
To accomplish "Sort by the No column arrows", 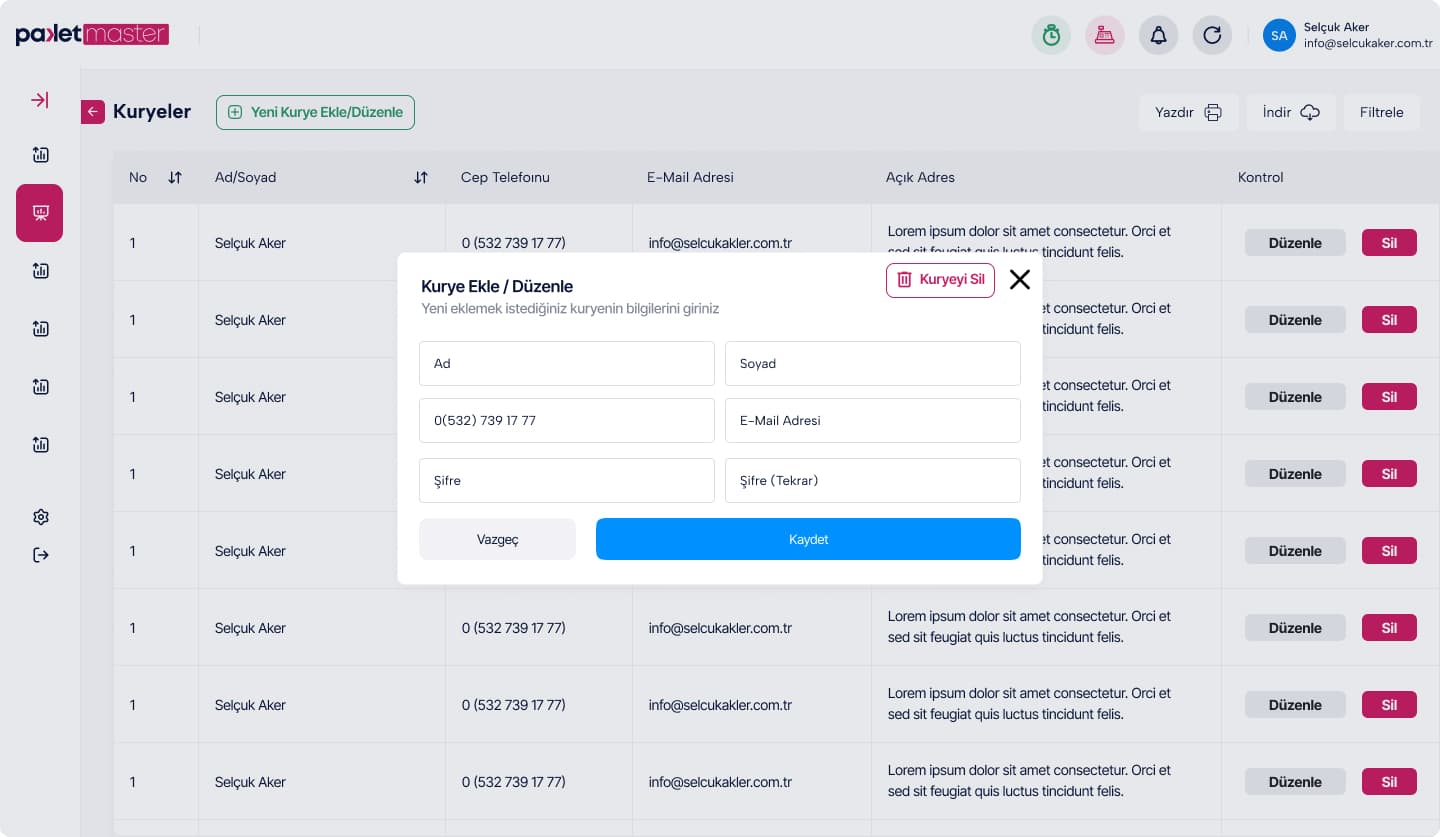I will tap(175, 177).
